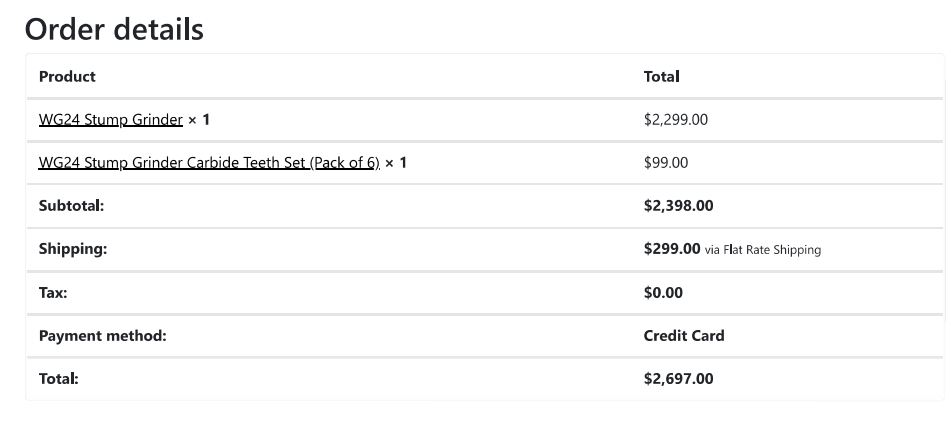Image resolution: width=951 pixels, height=434 pixels.
Task: Click the Tax row label
Action: [53, 293]
